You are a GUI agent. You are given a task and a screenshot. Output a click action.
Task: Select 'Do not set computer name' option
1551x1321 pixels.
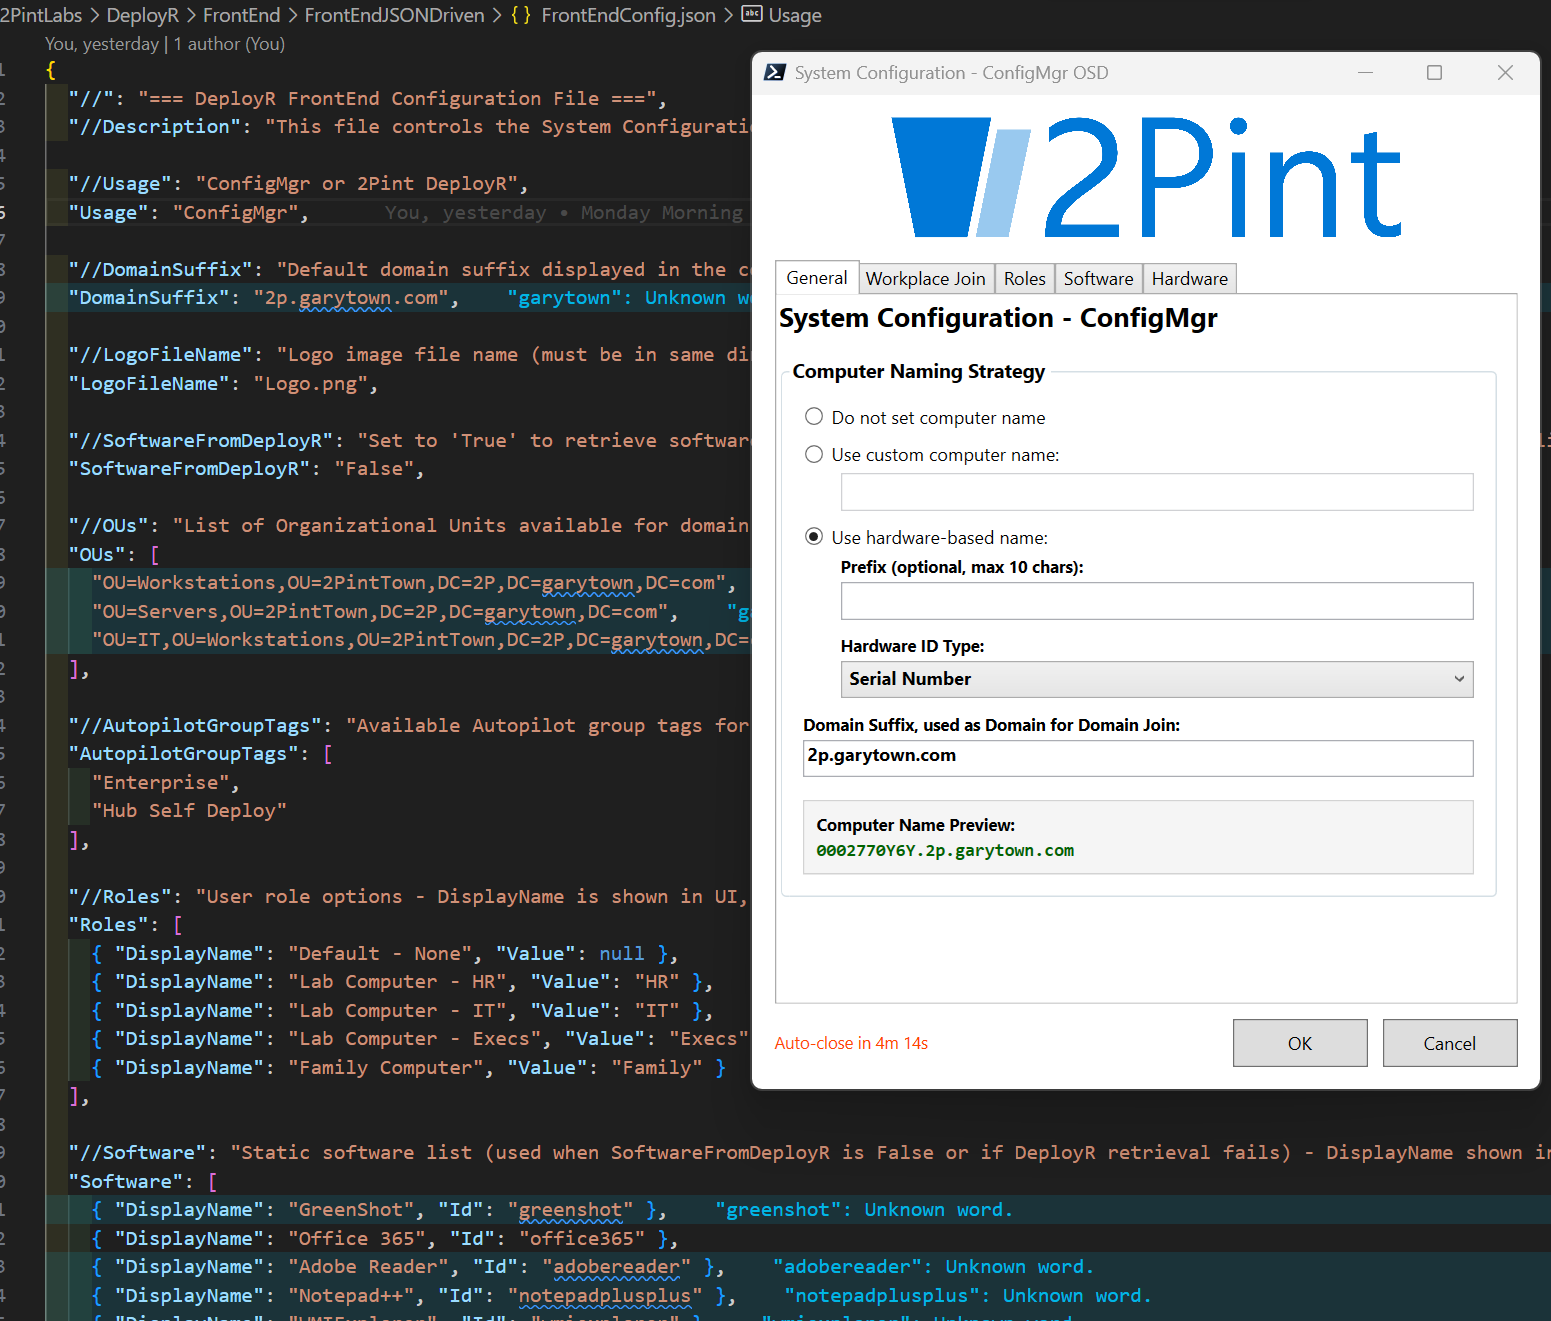[x=814, y=417]
